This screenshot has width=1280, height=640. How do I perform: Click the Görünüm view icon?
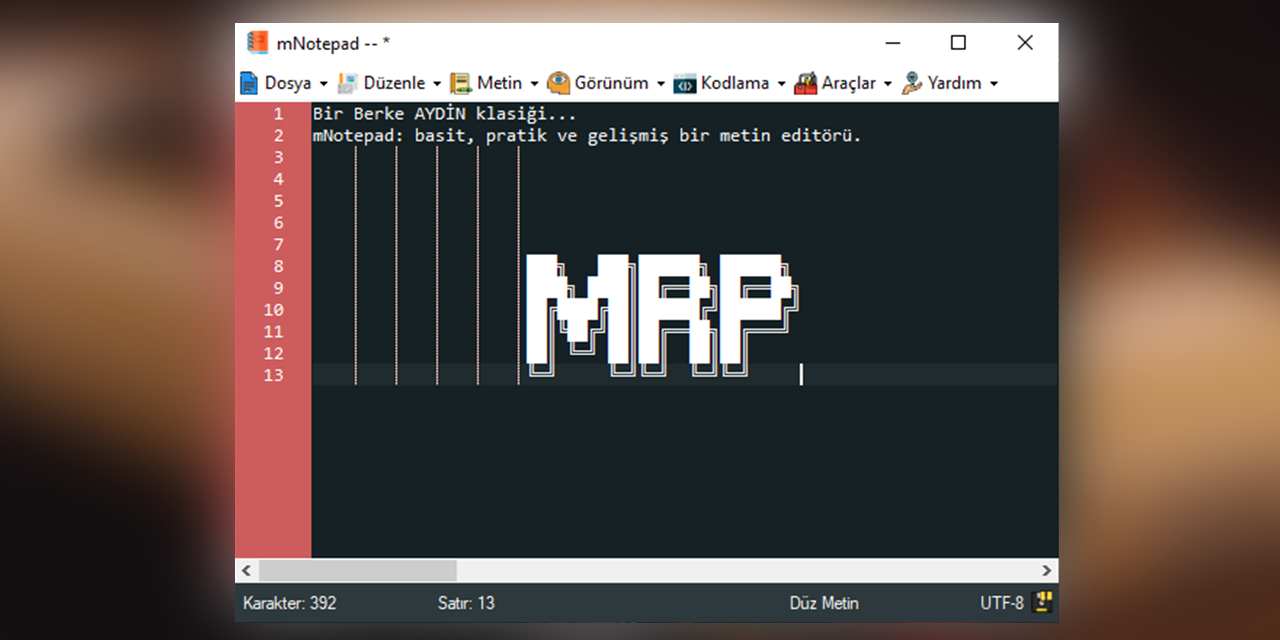coord(557,83)
